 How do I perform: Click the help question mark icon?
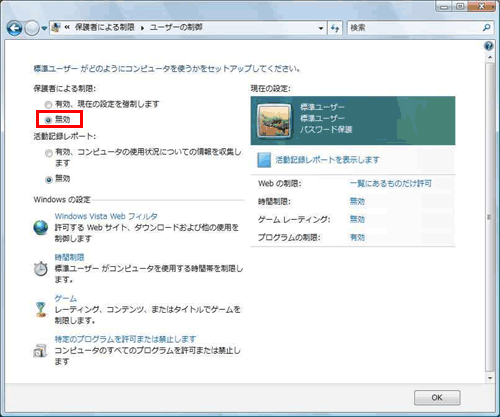click(489, 46)
